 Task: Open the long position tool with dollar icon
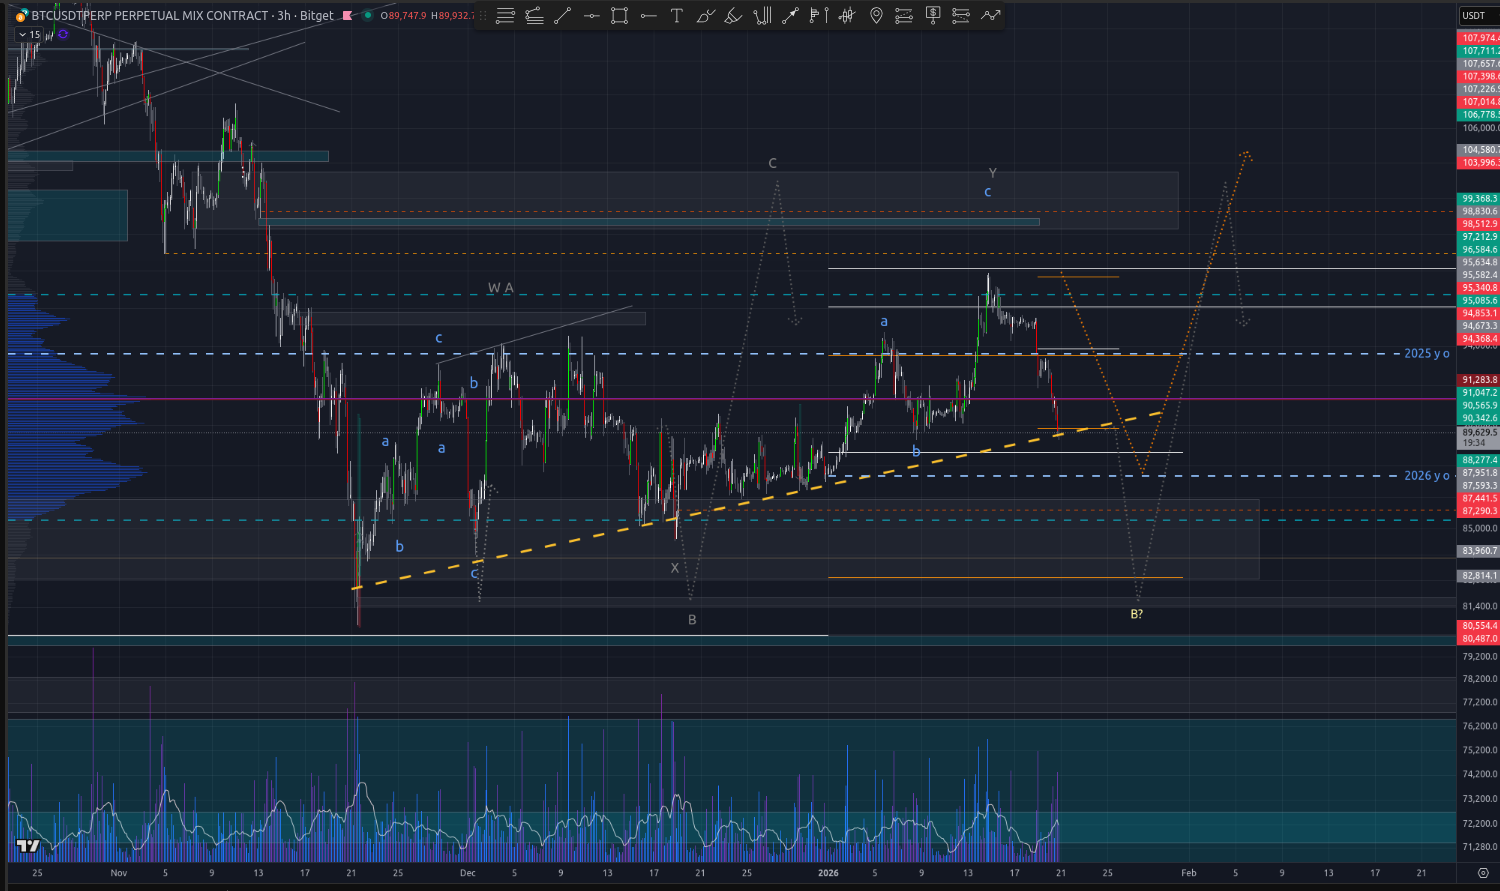(933, 15)
